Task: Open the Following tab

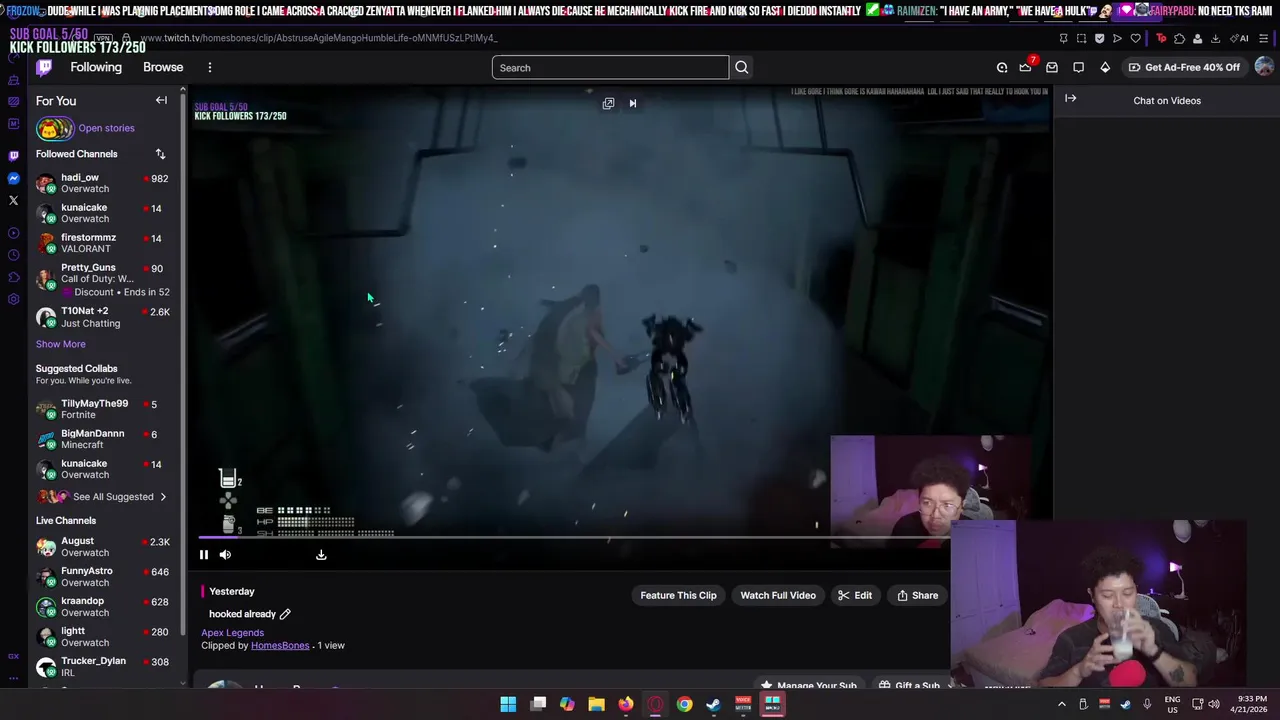Action: [96, 67]
